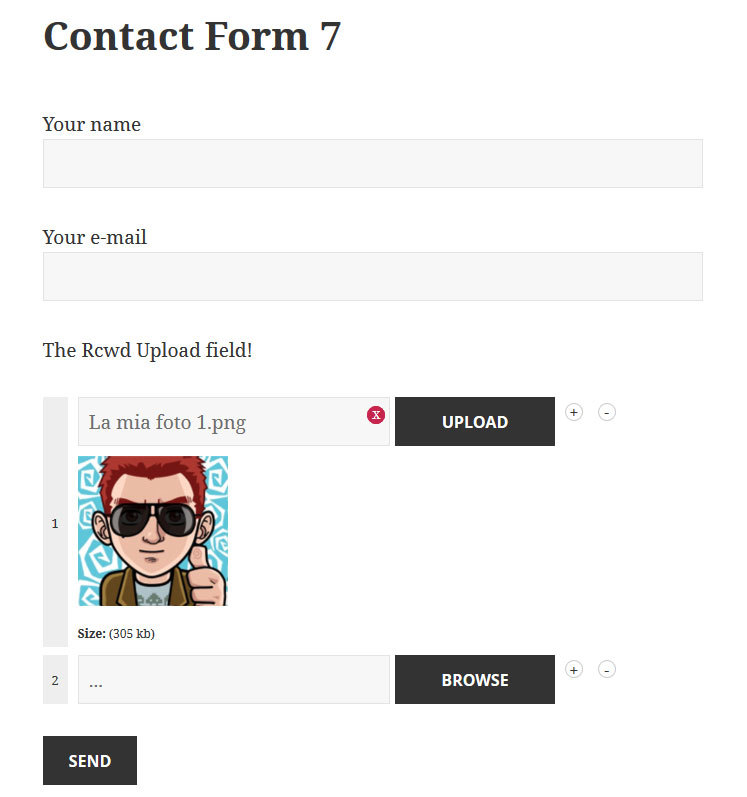Screen dimensions: 747x797
Task: Click the 'Size: (305 kb)' file info
Action: coord(116,633)
